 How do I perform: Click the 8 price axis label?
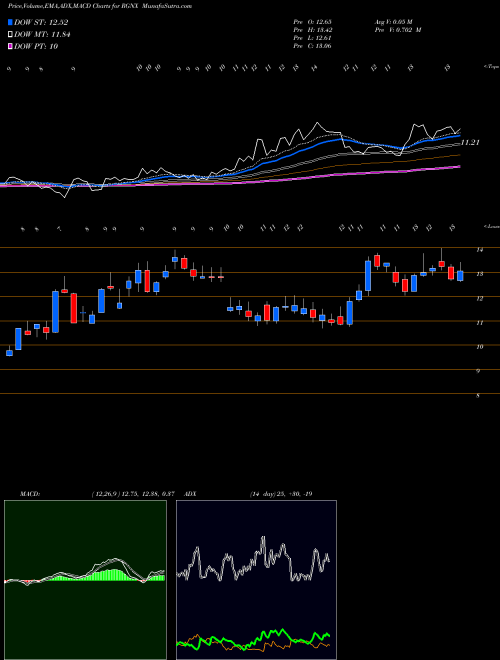478,396
